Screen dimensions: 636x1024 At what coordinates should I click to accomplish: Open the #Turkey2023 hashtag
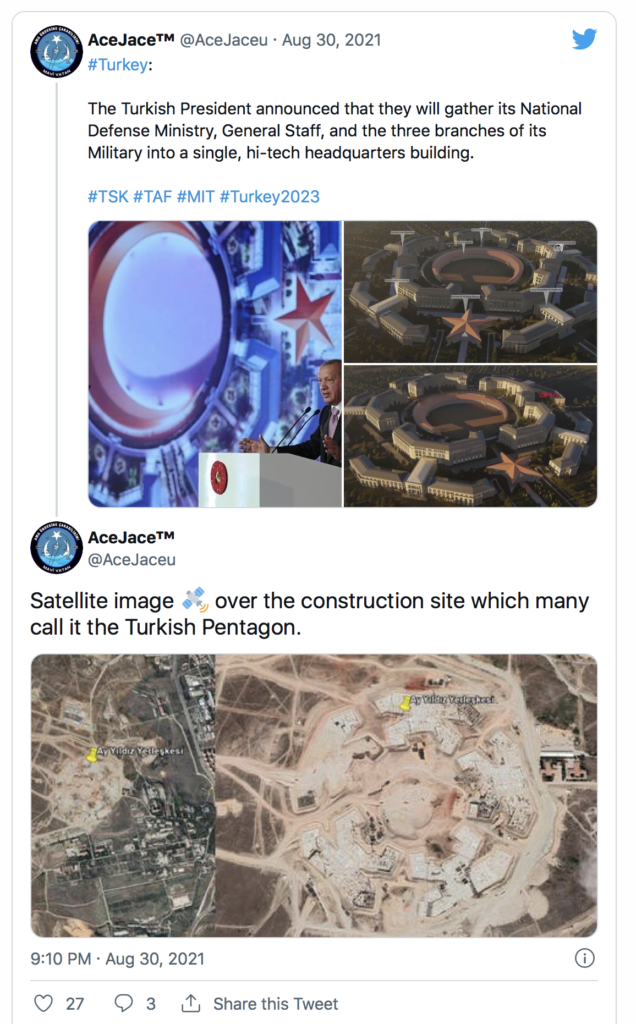[270, 197]
